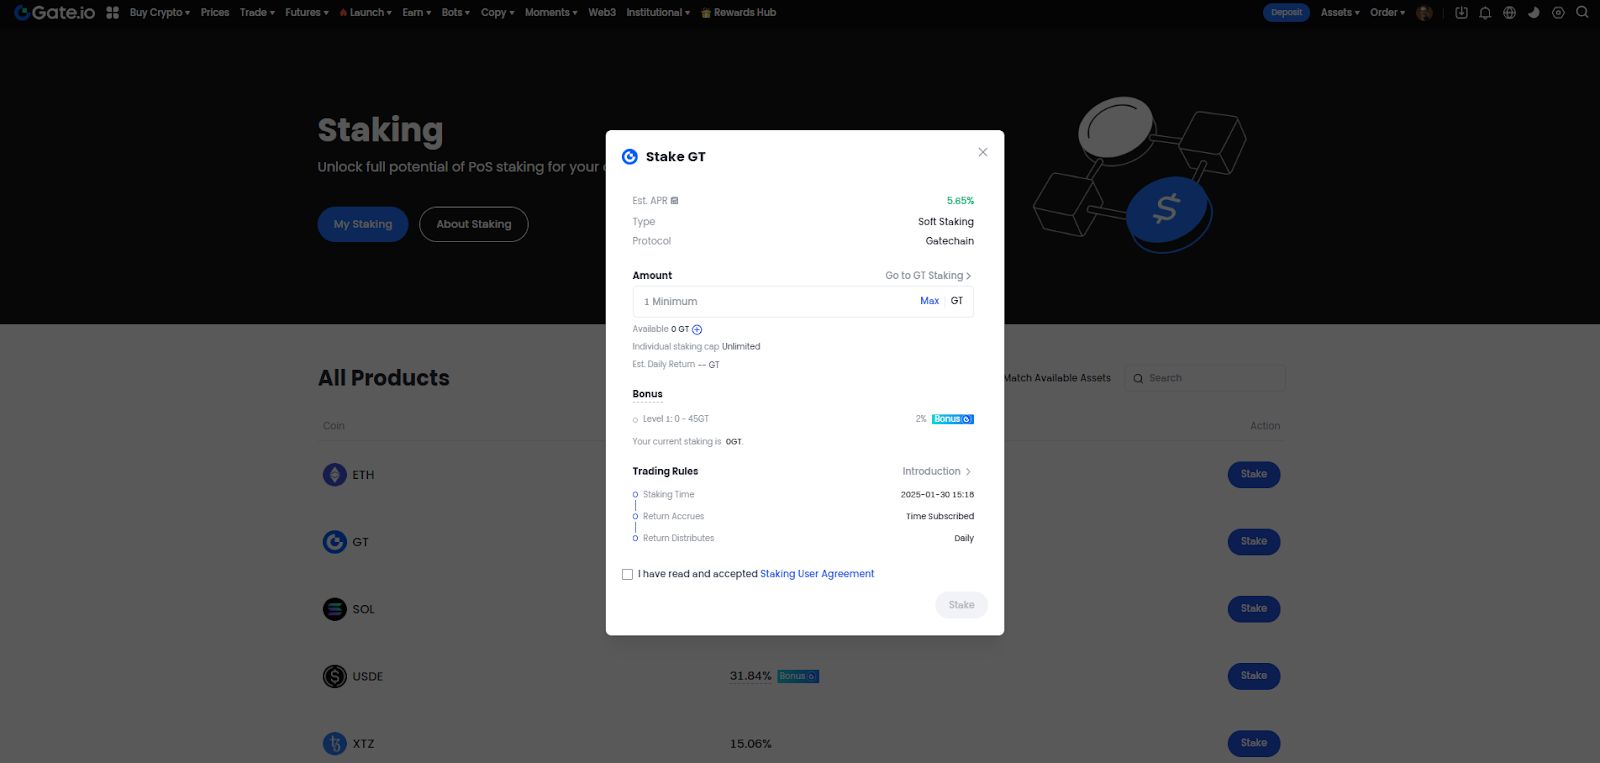This screenshot has width=1600, height=763.
Task: Expand the Futures menu dropdown
Action: point(306,13)
